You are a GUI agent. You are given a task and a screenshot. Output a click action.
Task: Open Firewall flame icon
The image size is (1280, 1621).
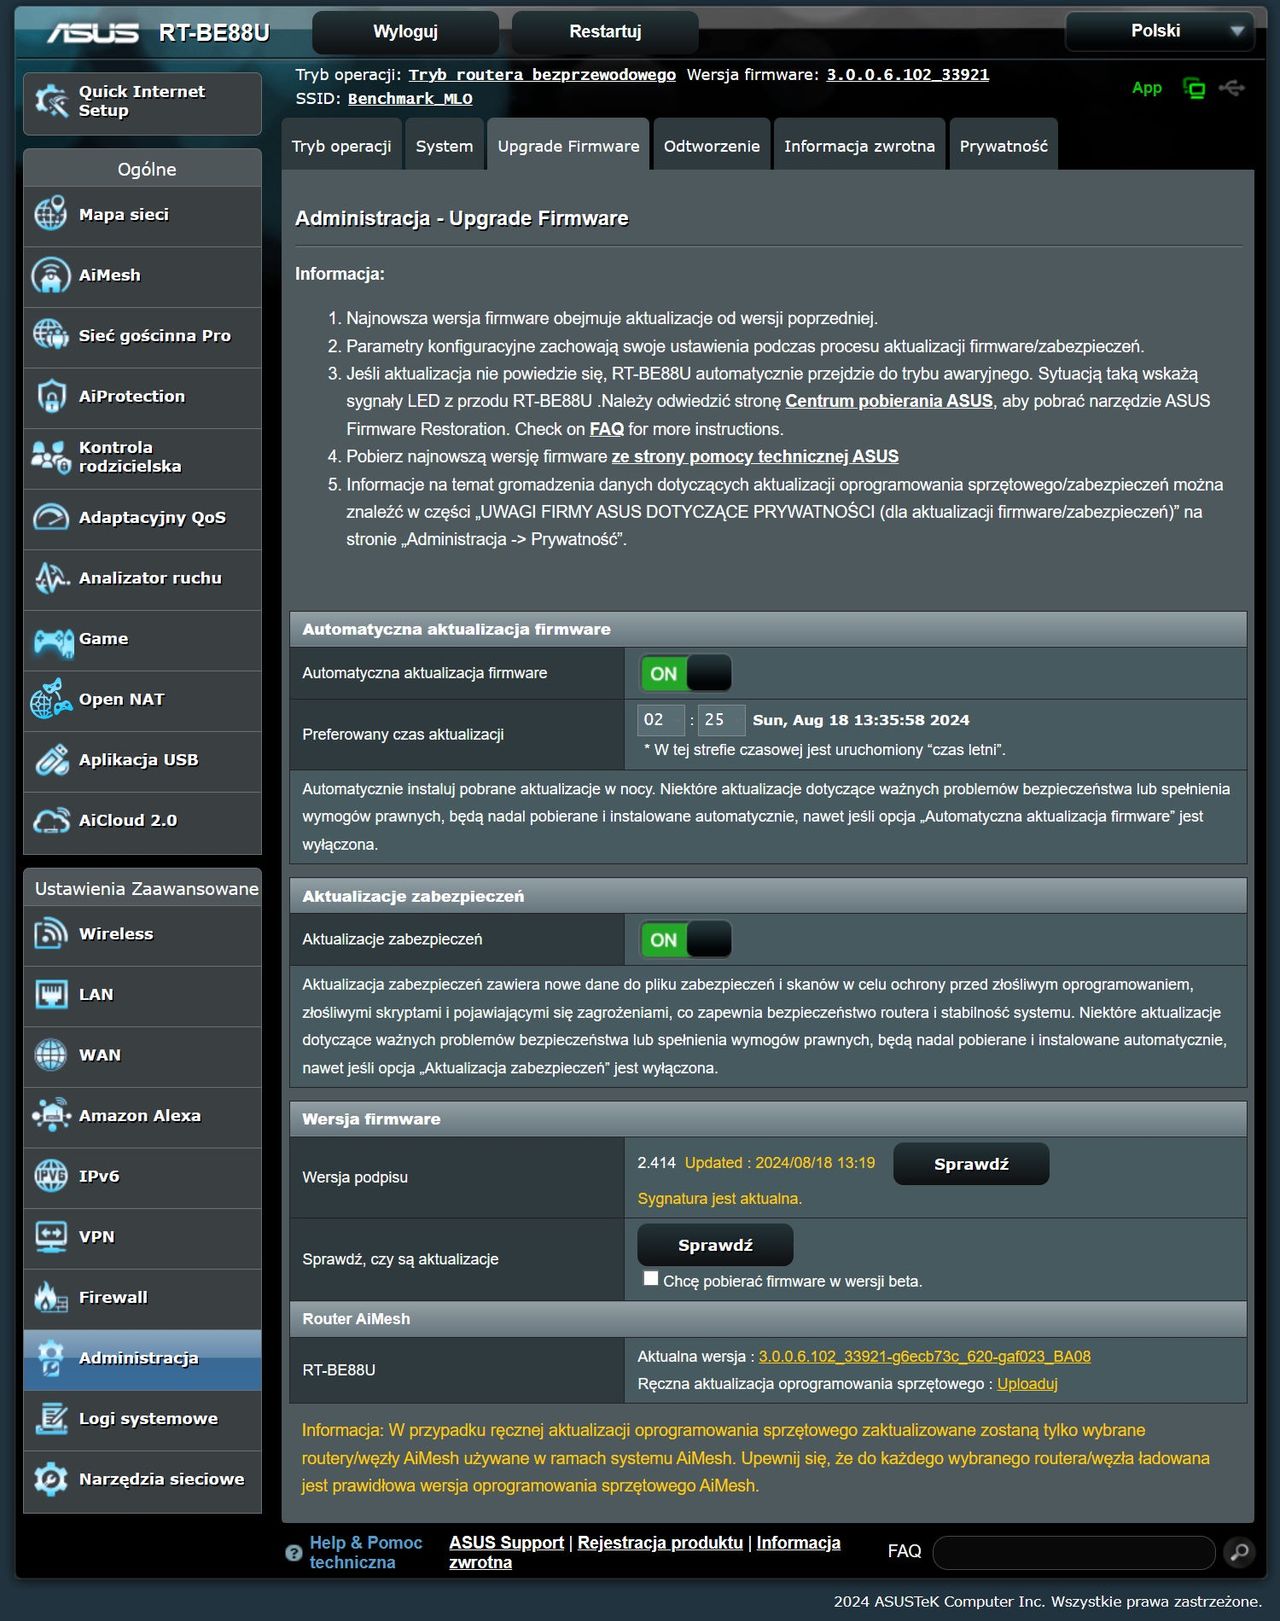51,1297
